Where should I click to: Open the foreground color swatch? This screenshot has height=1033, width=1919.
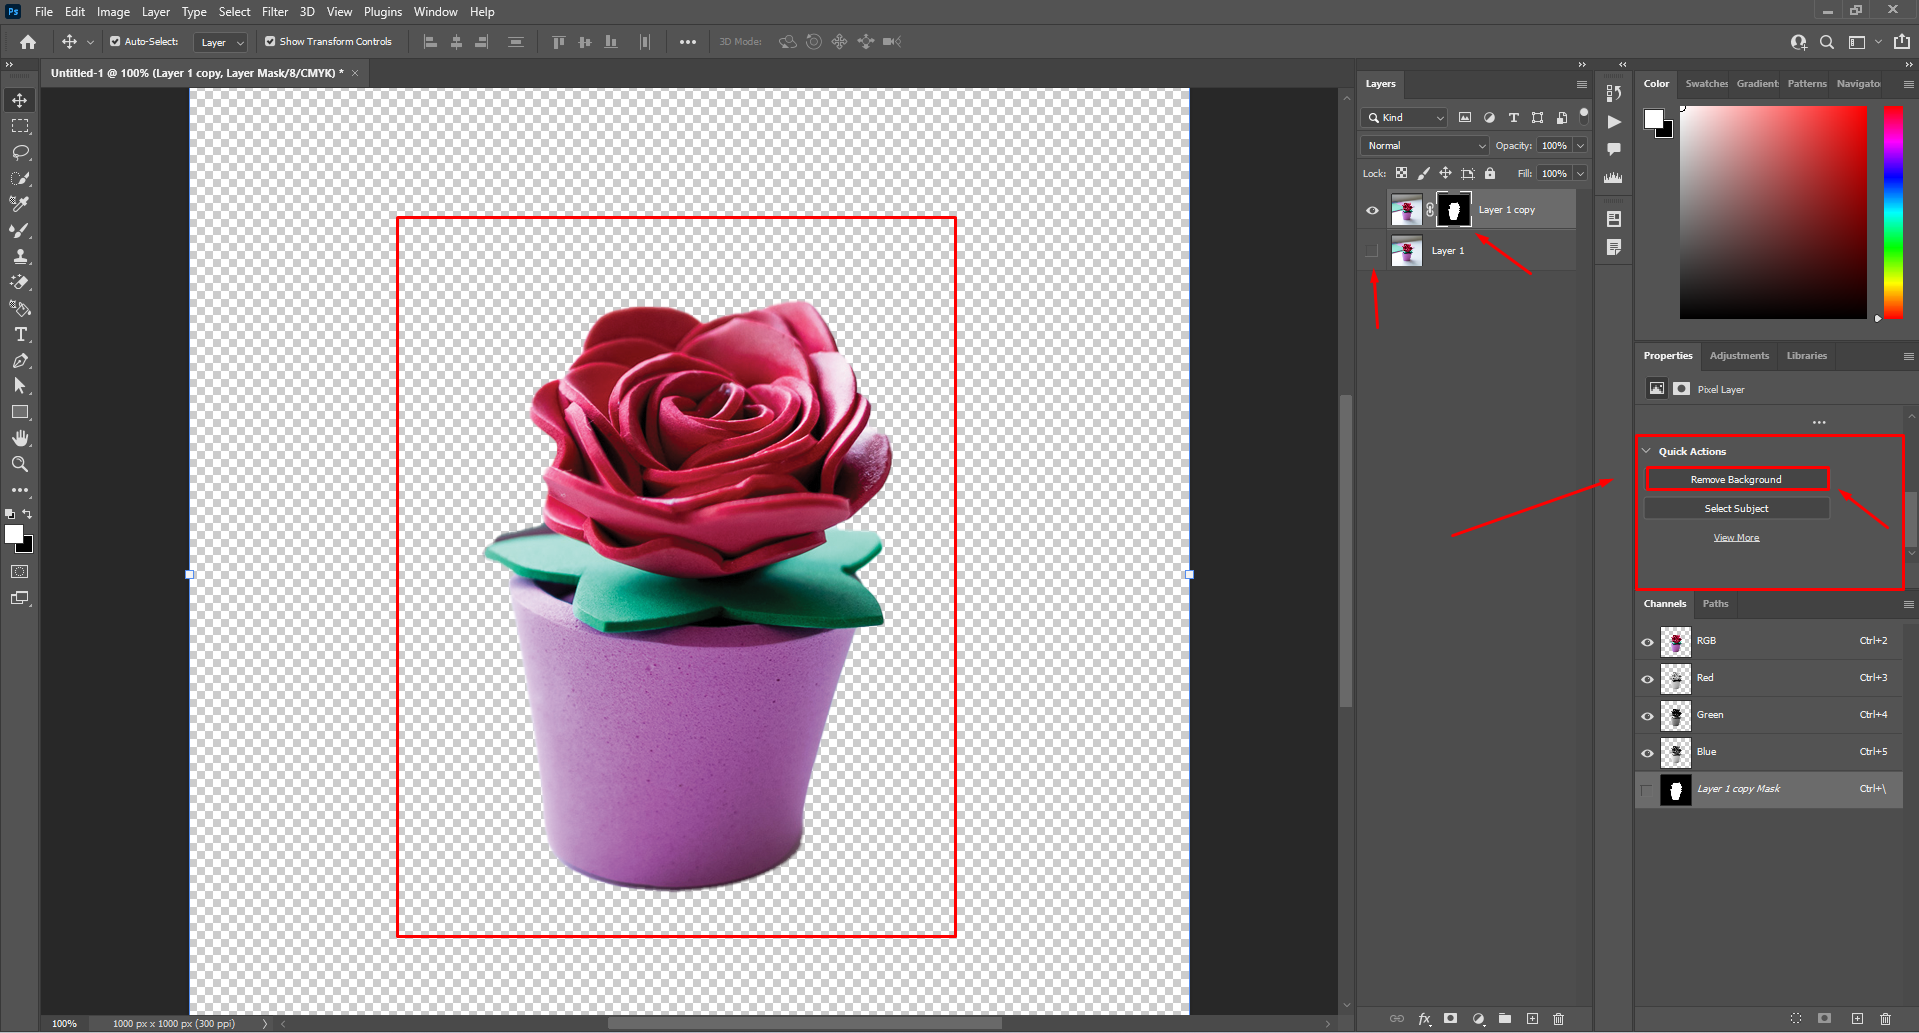14,536
